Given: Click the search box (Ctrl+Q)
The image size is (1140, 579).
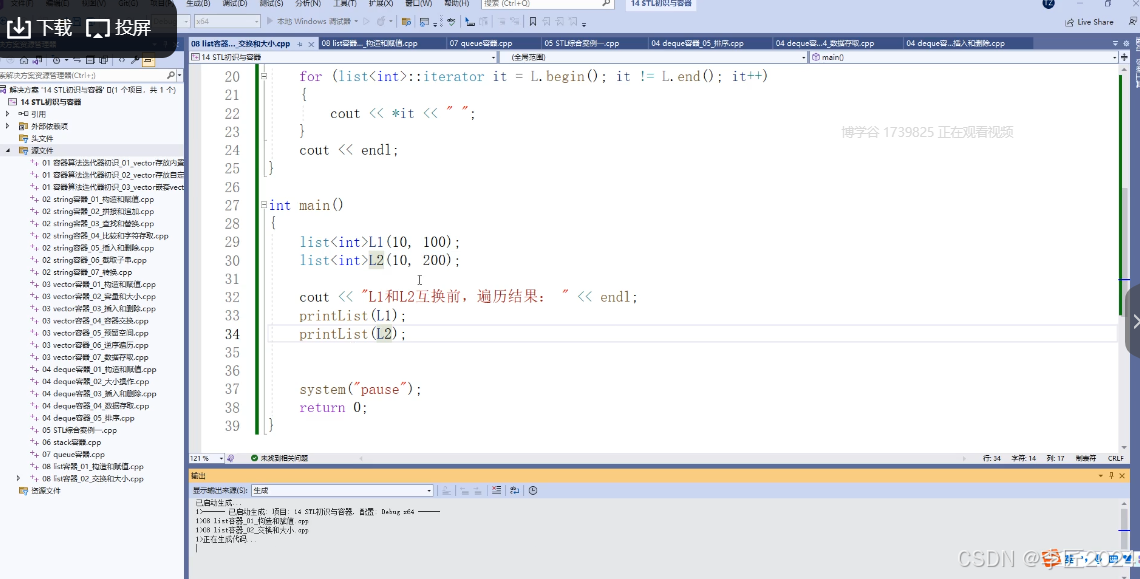Looking at the screenshot, I should [547, 4].
